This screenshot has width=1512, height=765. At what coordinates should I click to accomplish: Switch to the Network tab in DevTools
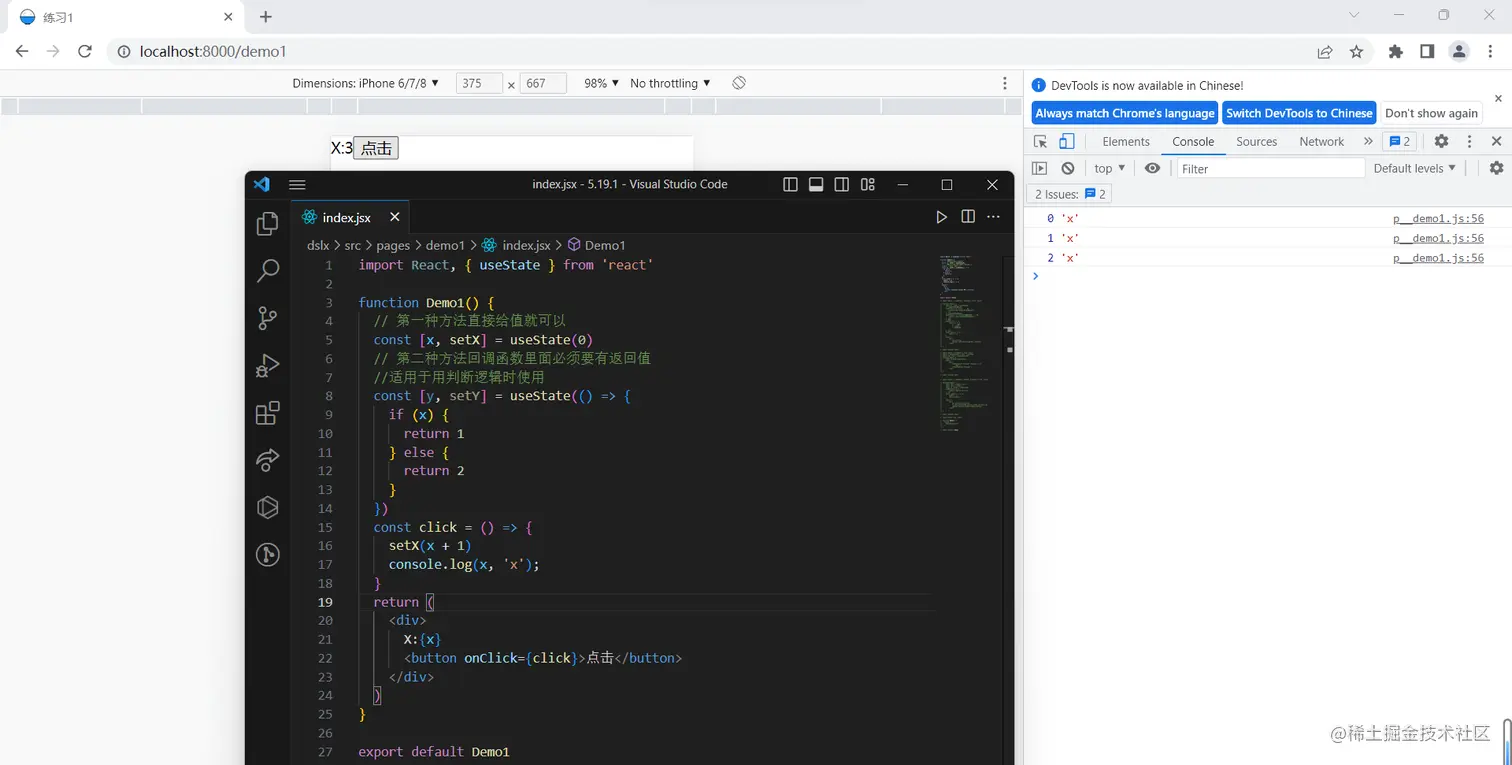point(1322,141)
